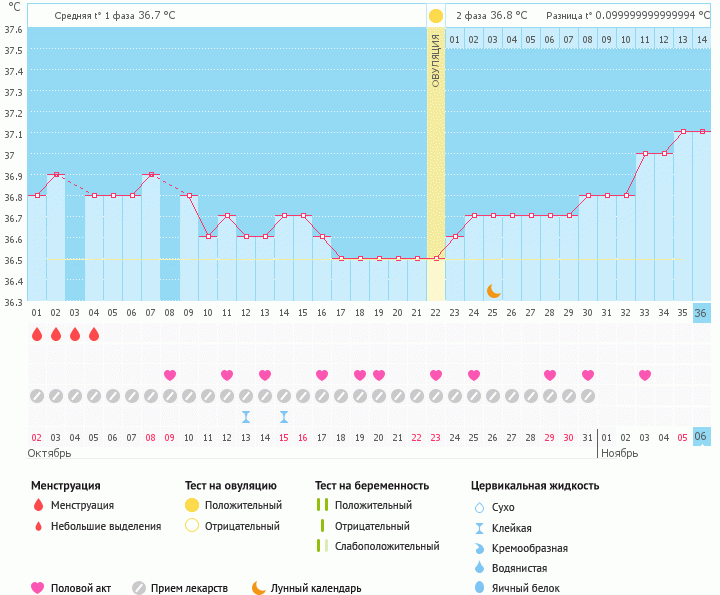The height and width of the screenshot is (595, 720).
Task: Click the menstruation drop icon on cycle day 04
Action: click(94, 334)
